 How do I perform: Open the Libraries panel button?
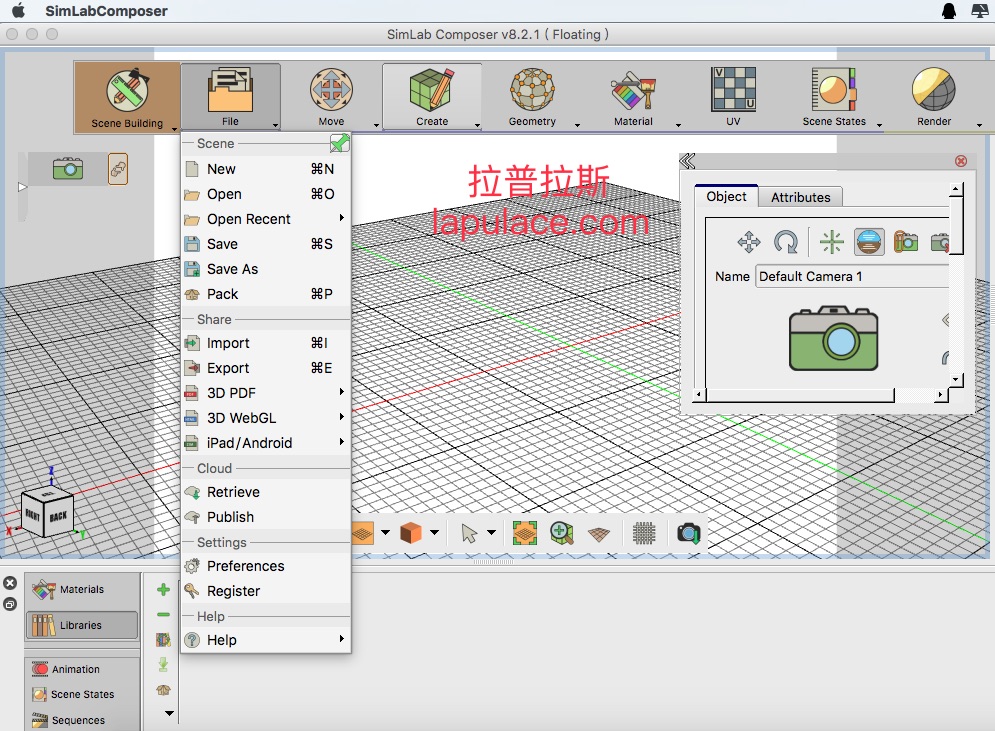pos(82,626)
